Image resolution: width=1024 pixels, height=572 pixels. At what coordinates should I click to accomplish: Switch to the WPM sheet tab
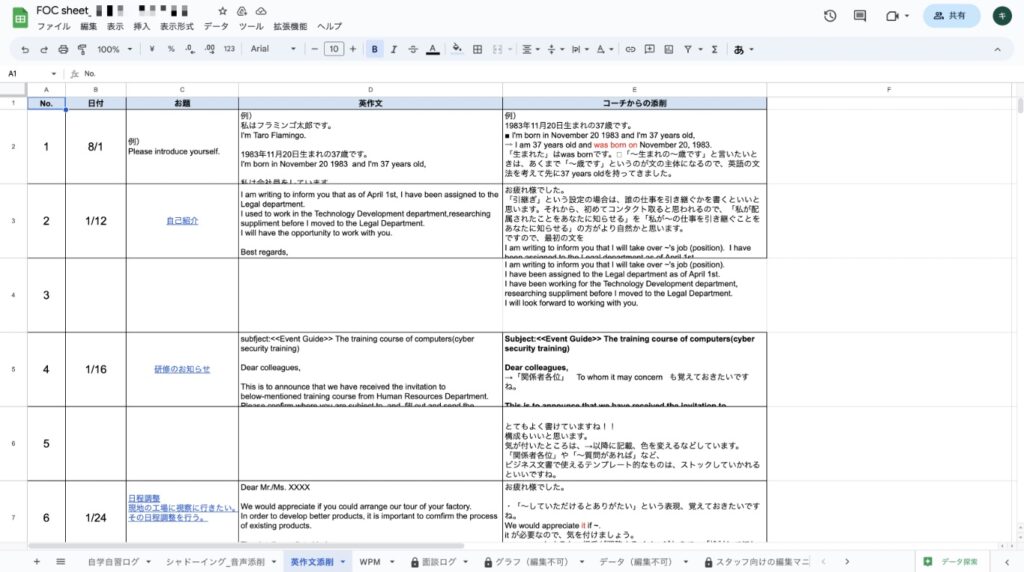(370, 562)
